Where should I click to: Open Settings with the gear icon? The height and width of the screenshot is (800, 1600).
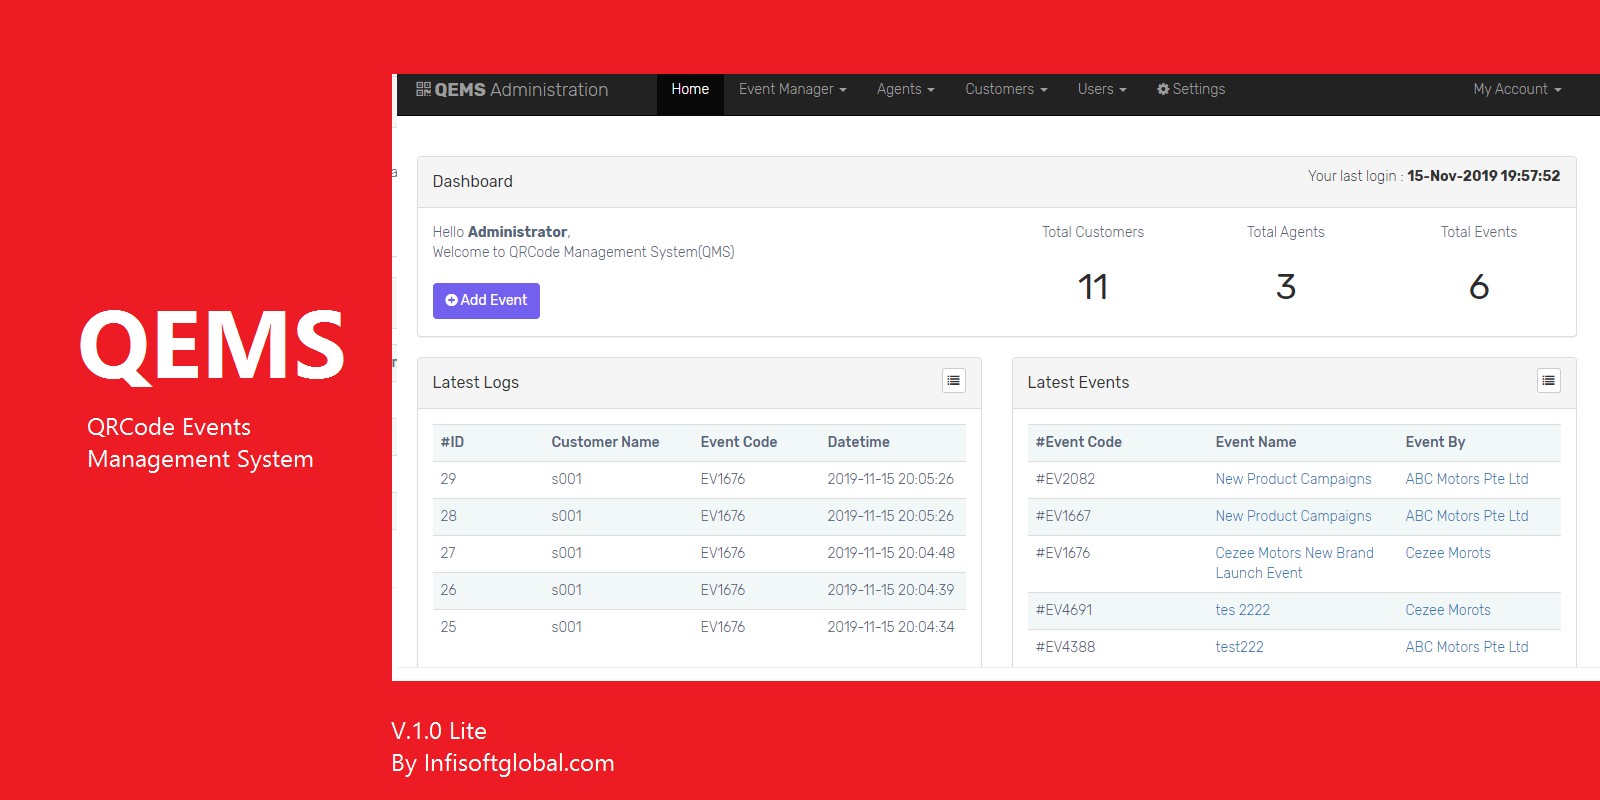point(1190,89)
